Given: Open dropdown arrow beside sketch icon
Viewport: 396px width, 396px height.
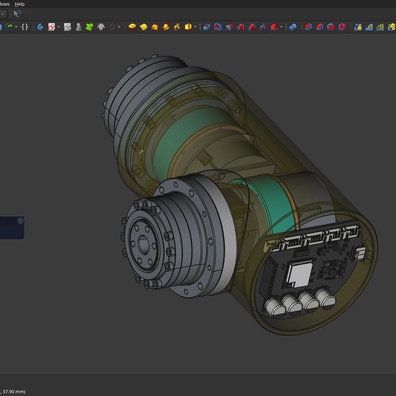Looking at the screenshot, I should pos(59,27).
